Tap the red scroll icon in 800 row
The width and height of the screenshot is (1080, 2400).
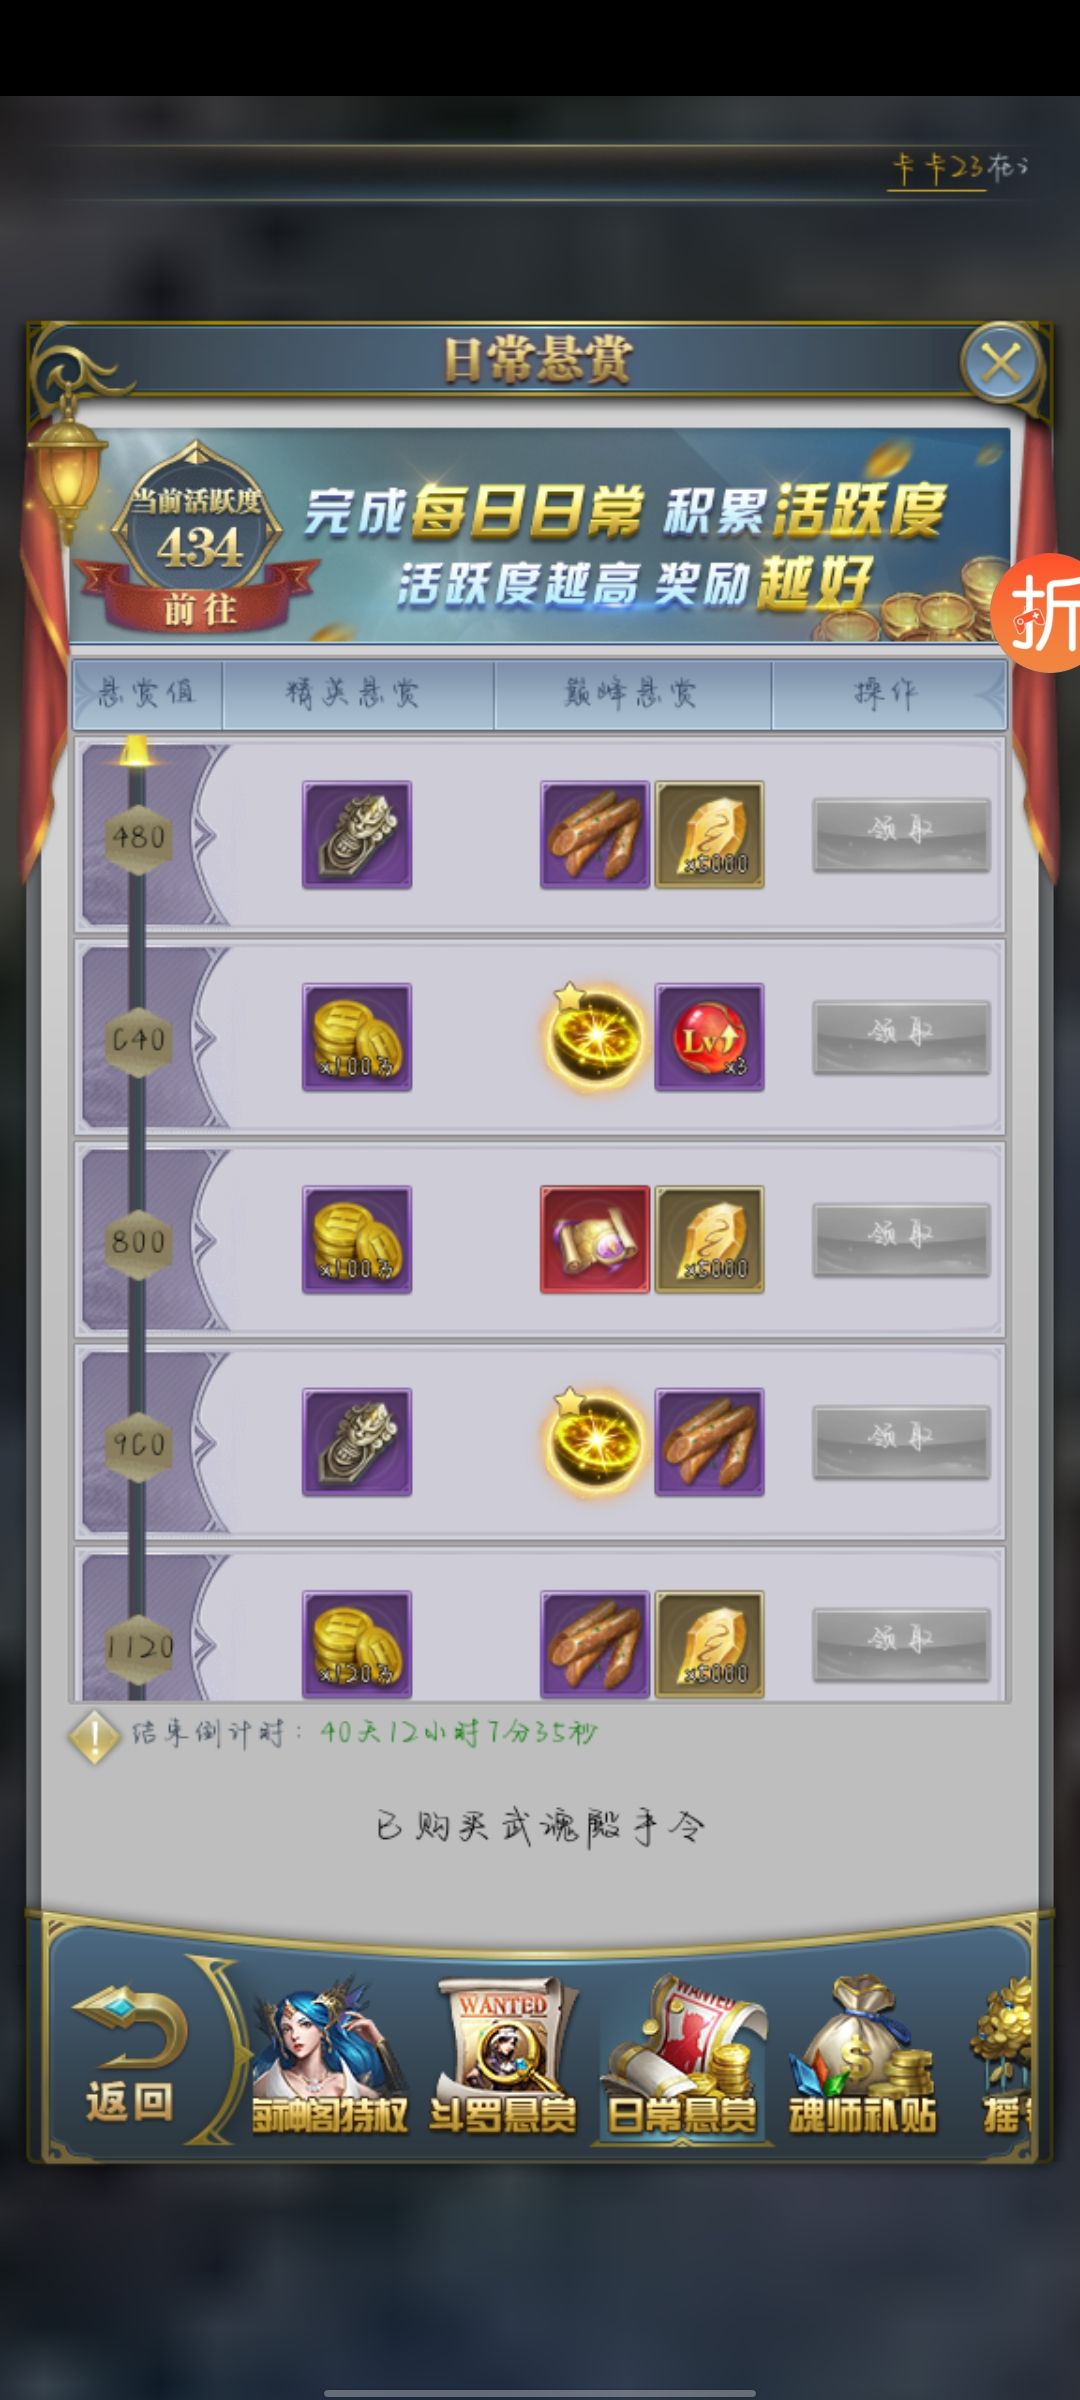coord(595,1240)
